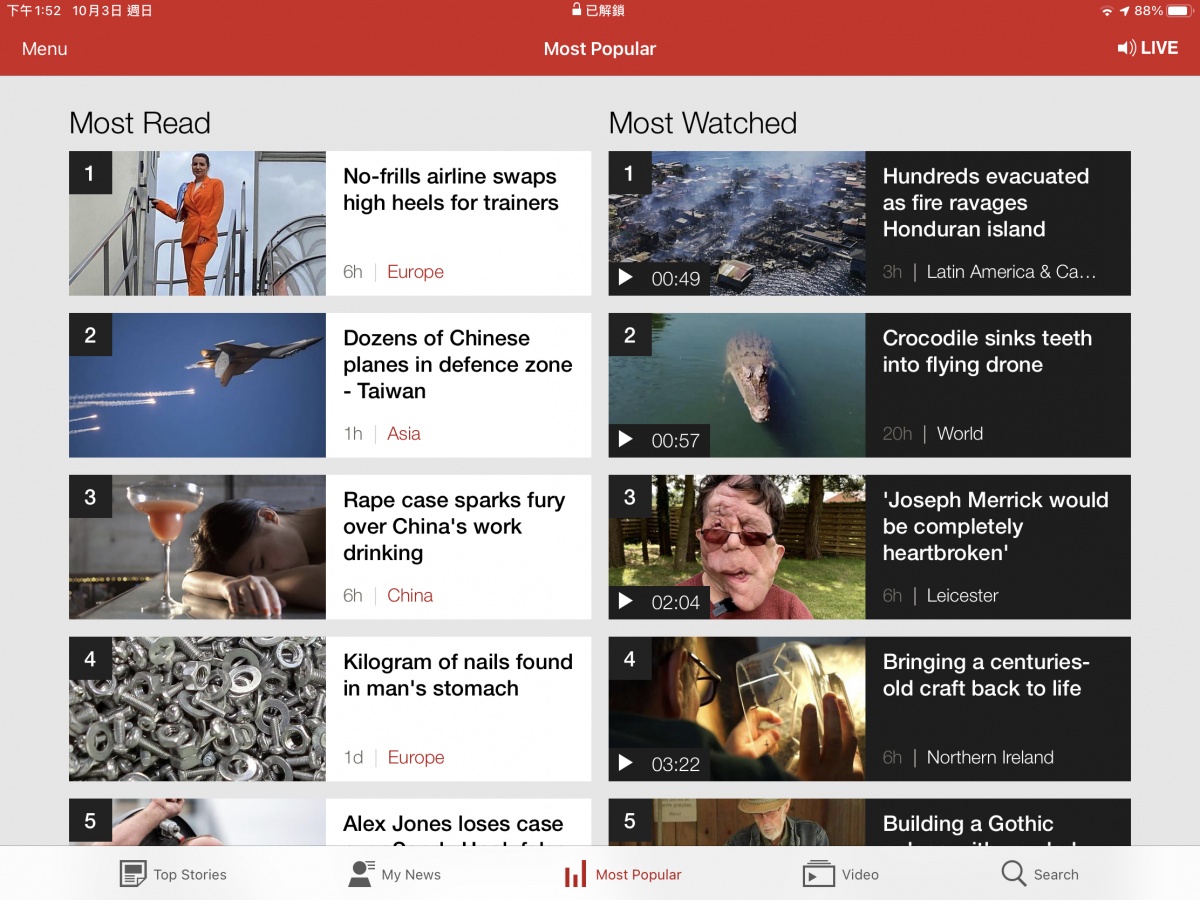Viewport: 1200px width, 900px height.
Task: Read No-frills airline swaps high heels headline
Action: (450, 190)
